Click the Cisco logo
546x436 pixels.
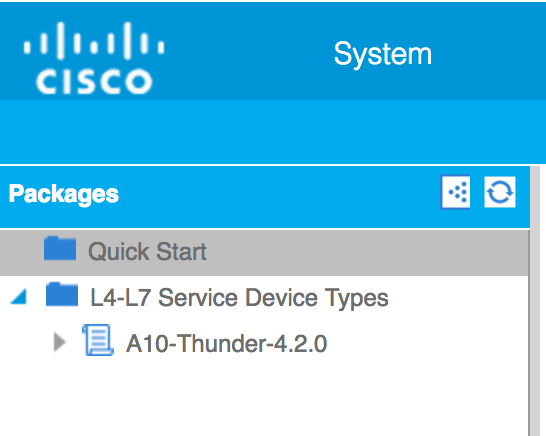coord(94,58)
